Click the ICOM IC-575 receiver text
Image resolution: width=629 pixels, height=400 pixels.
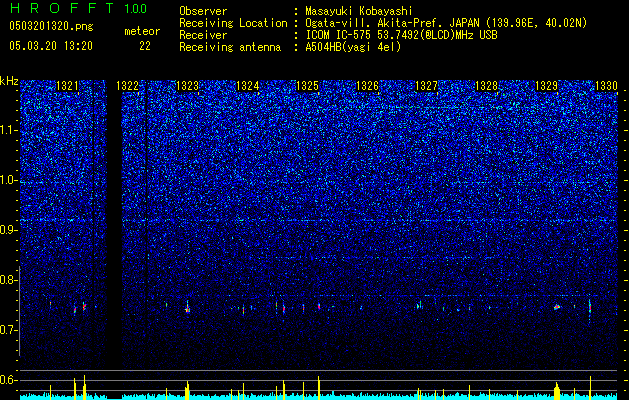[401, 35]
